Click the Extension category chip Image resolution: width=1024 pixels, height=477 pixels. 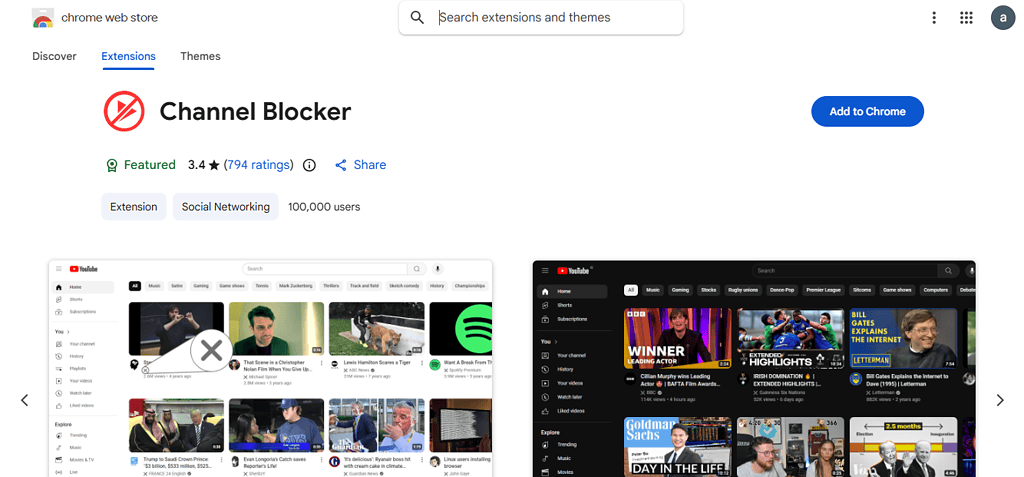coord(133,206)
